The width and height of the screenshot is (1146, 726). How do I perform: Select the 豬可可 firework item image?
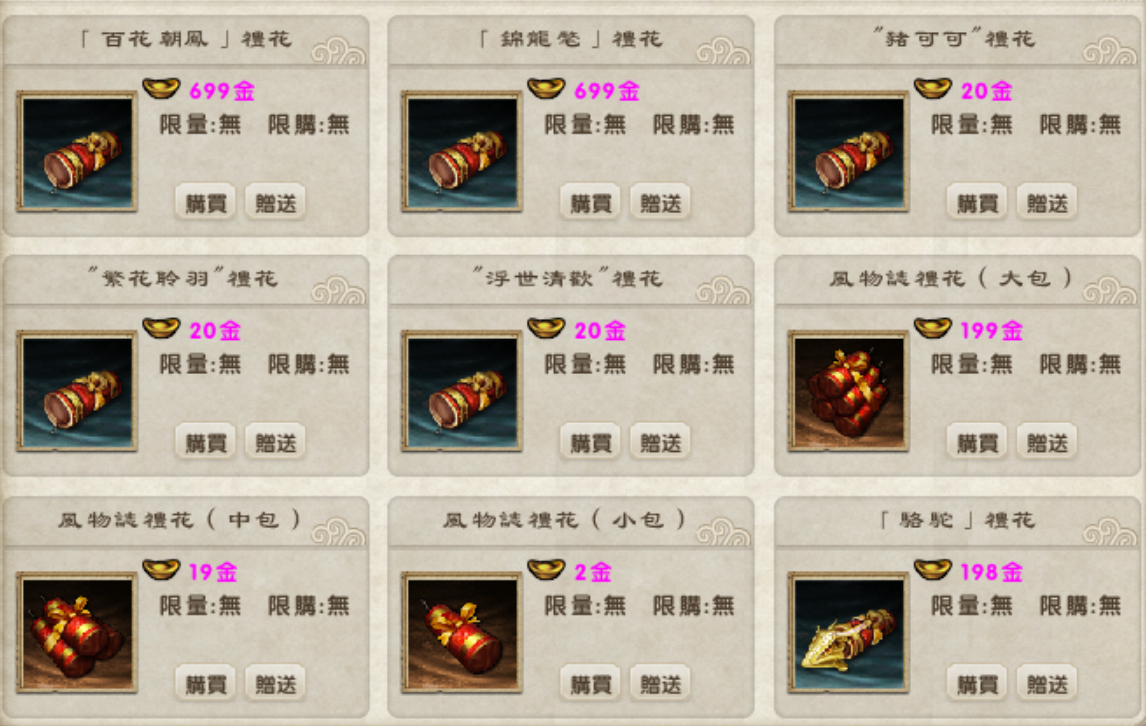pos(849,151)
